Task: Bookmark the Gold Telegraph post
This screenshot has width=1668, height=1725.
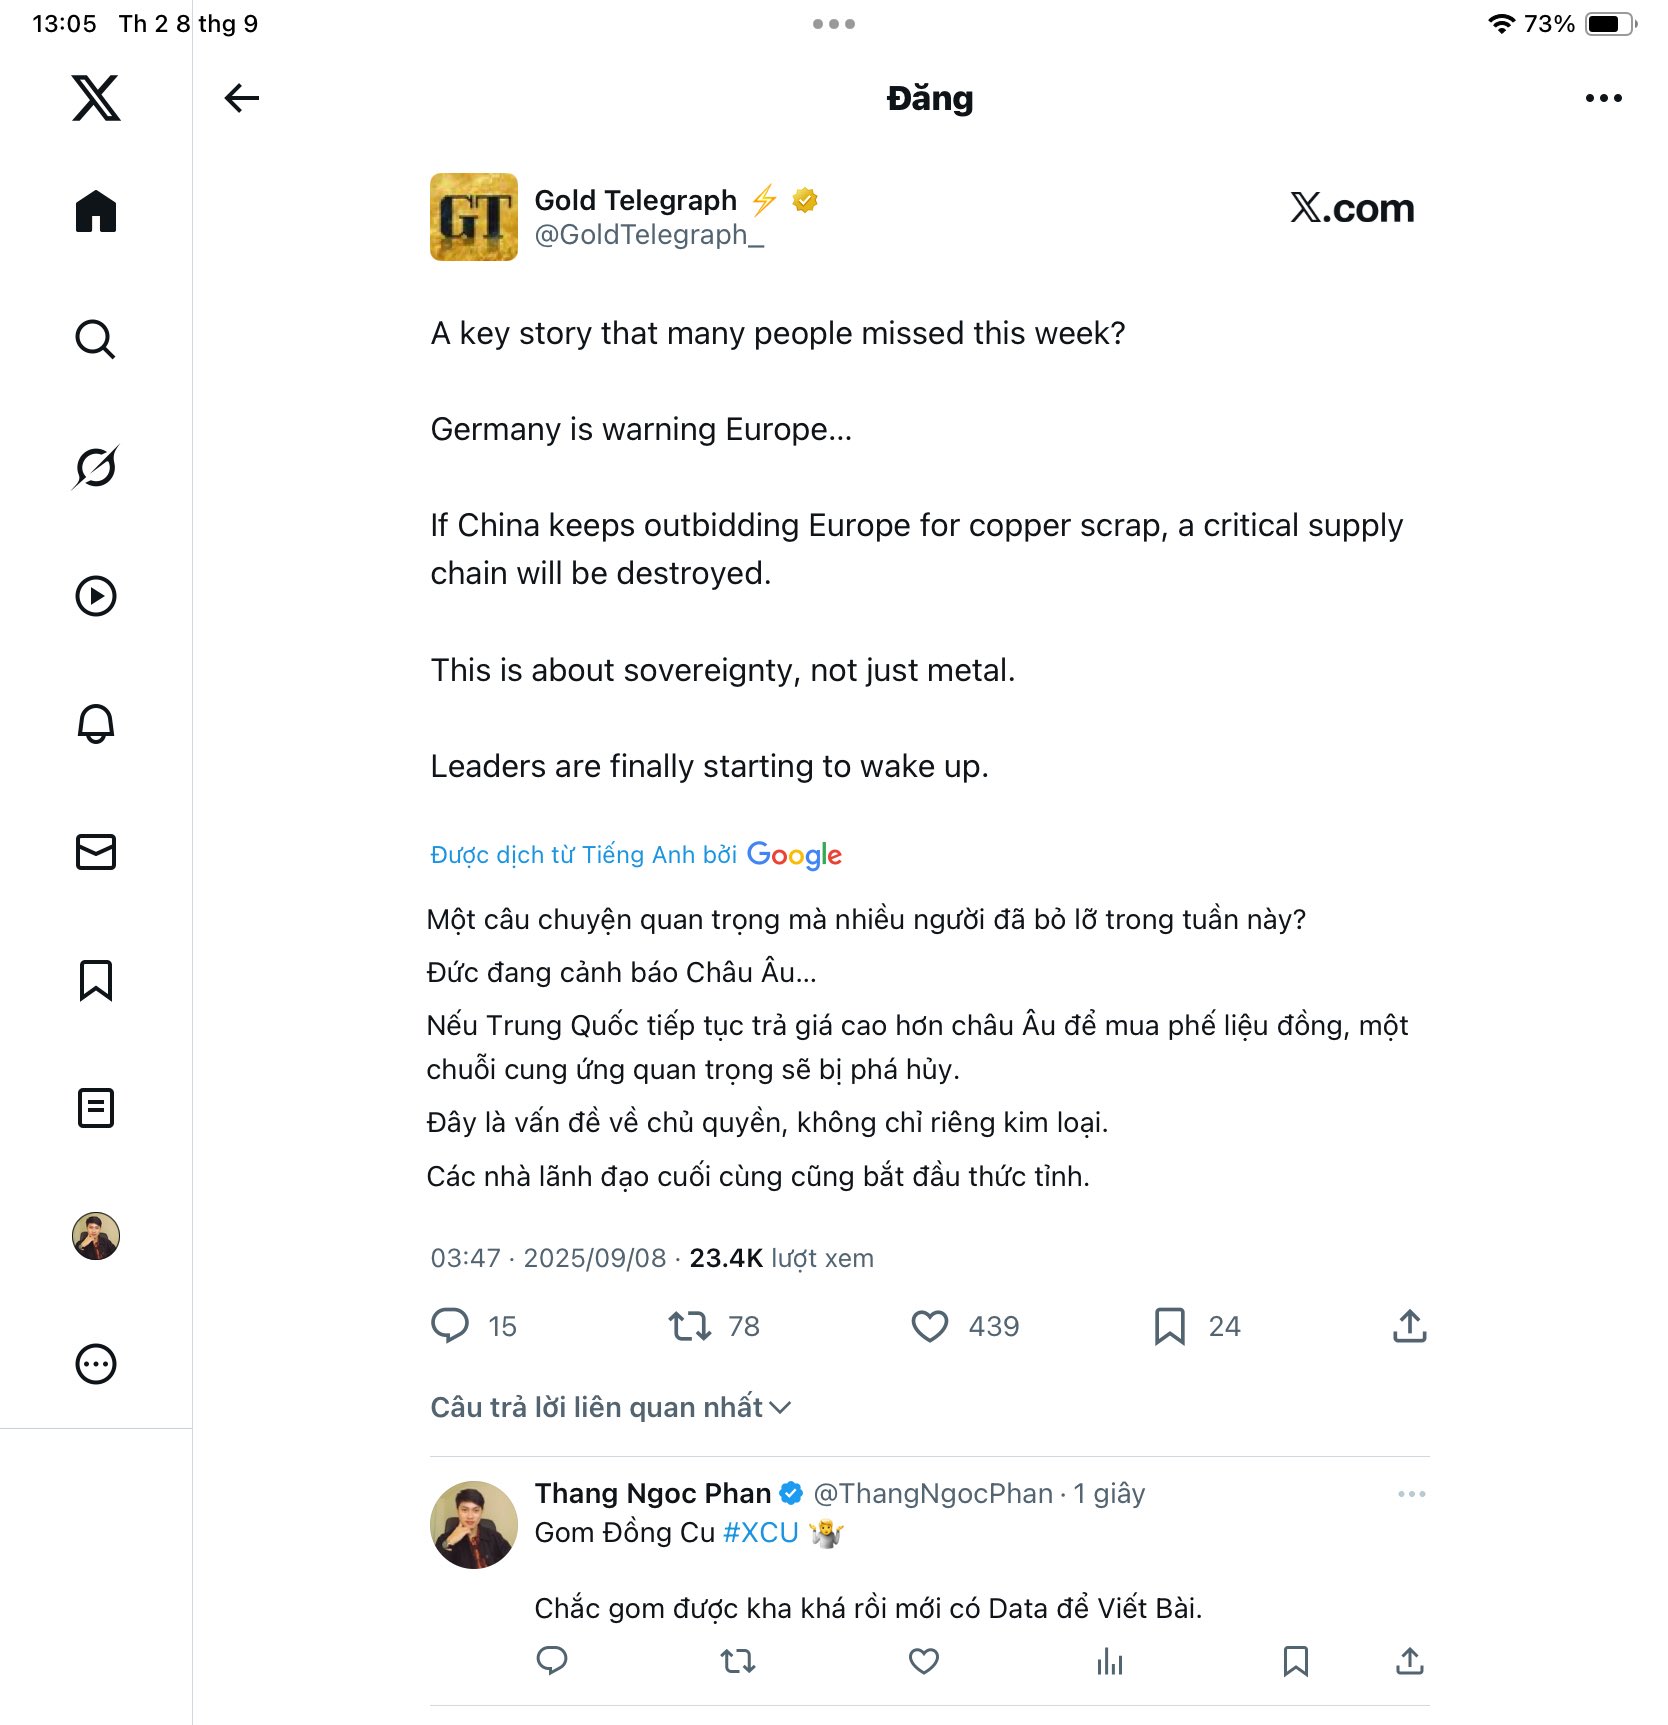Action: [1169, 1326]
